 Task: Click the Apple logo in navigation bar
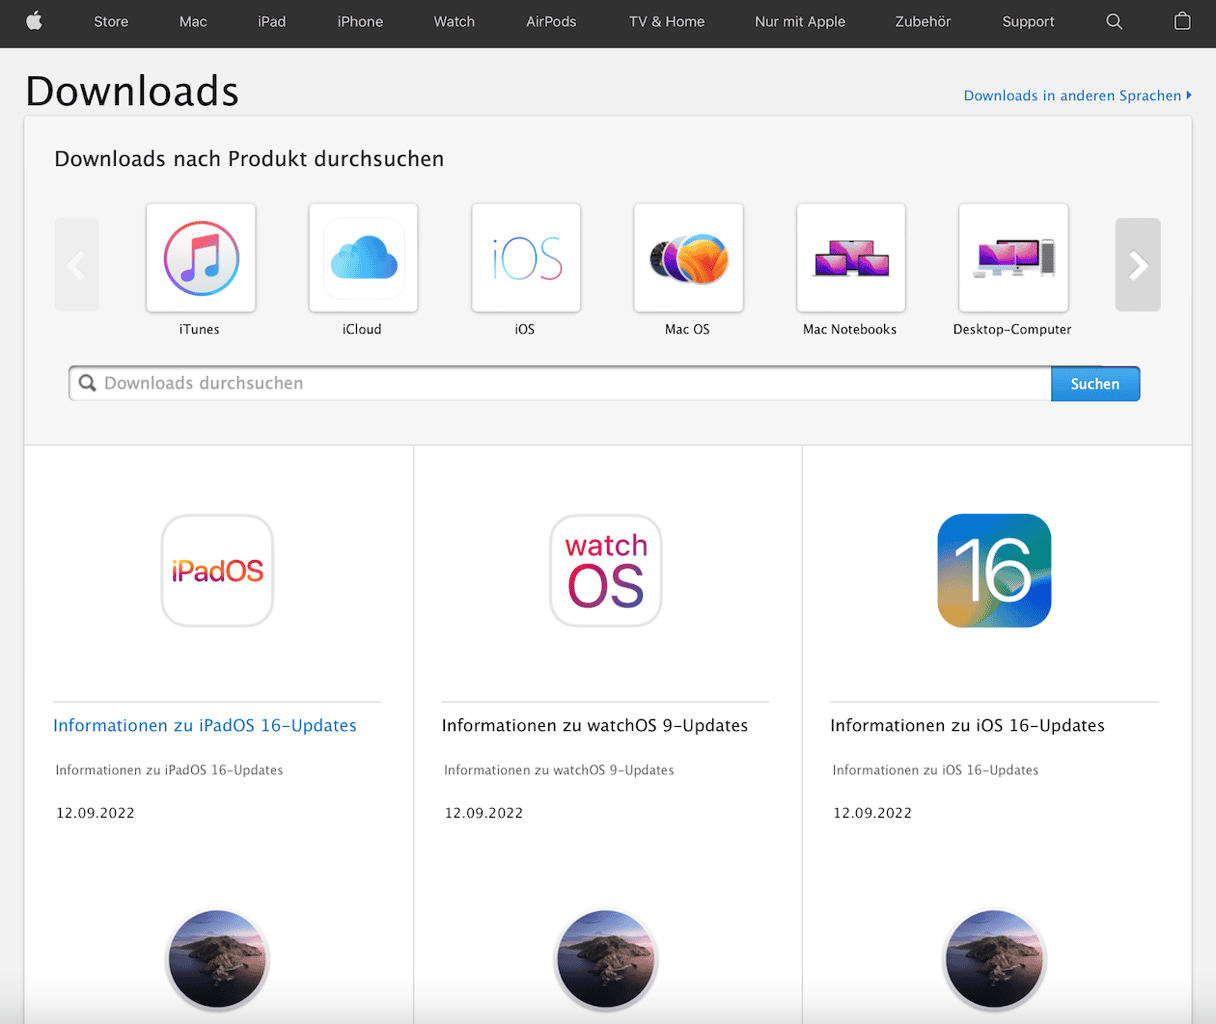coord(34,21)
